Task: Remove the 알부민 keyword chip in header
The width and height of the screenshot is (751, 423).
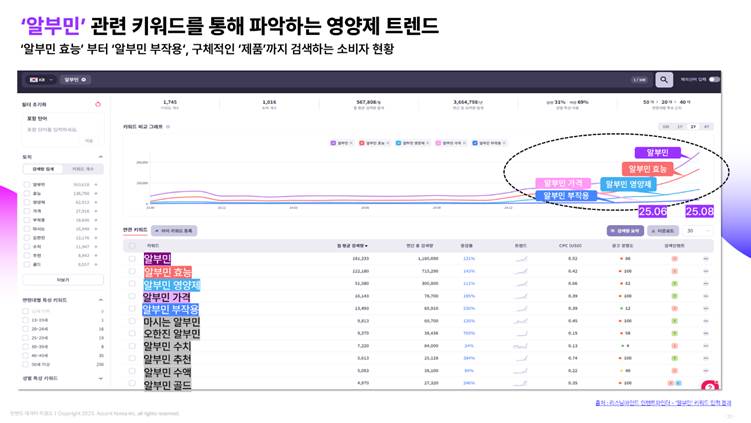Action: coord(84,80)
